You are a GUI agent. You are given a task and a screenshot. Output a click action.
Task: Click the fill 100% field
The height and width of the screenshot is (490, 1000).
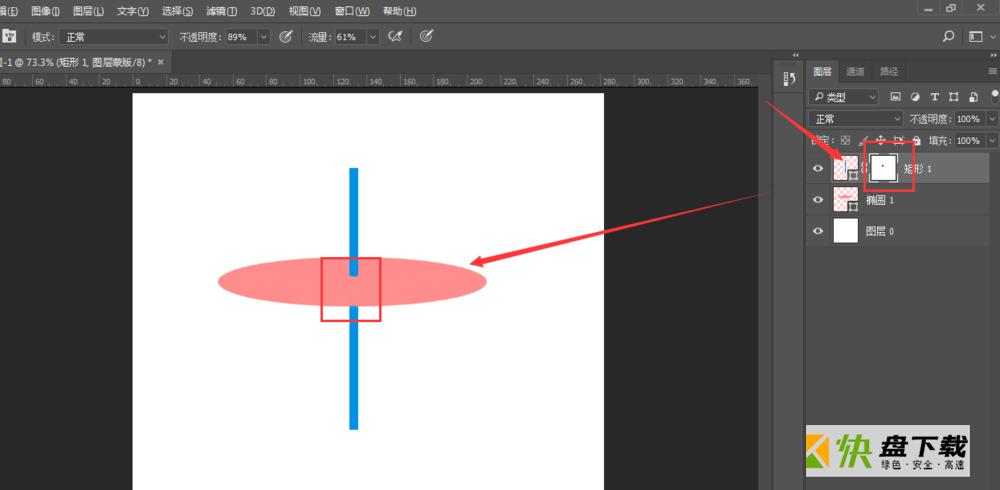coord(970,140)
